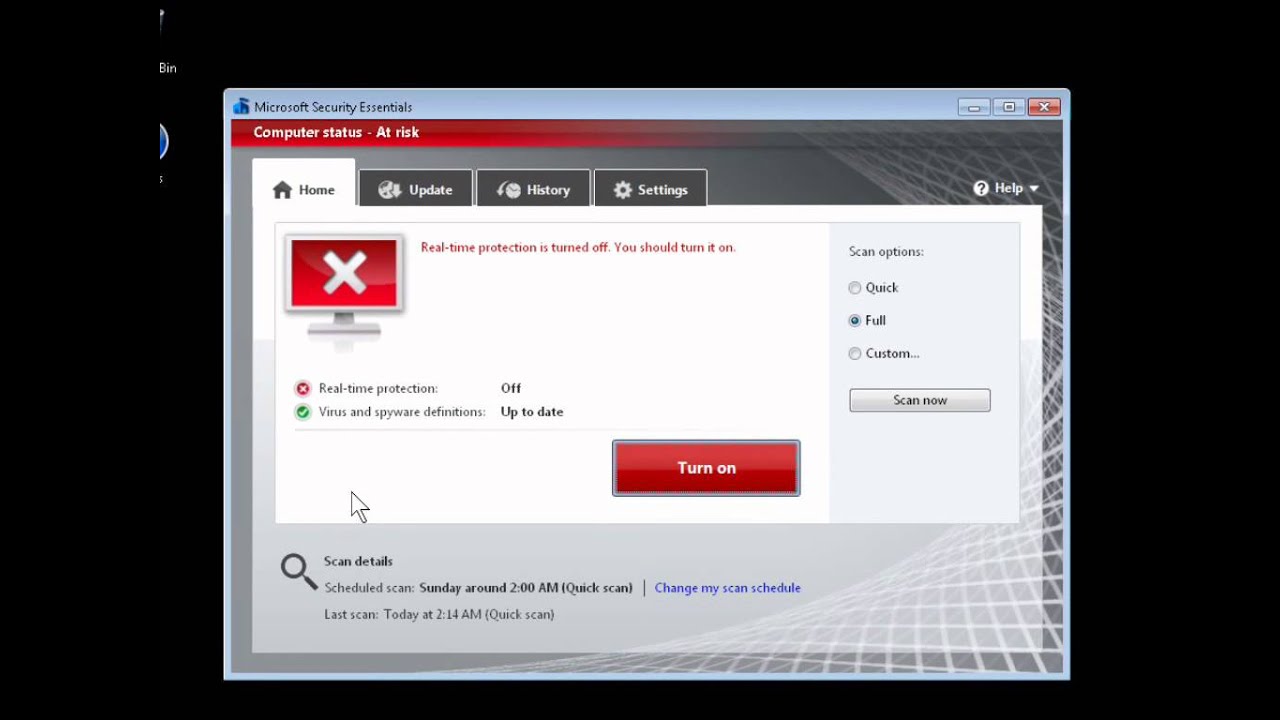
Task: Click the Scan details magnifying glass icon
Action: (298, 572)
